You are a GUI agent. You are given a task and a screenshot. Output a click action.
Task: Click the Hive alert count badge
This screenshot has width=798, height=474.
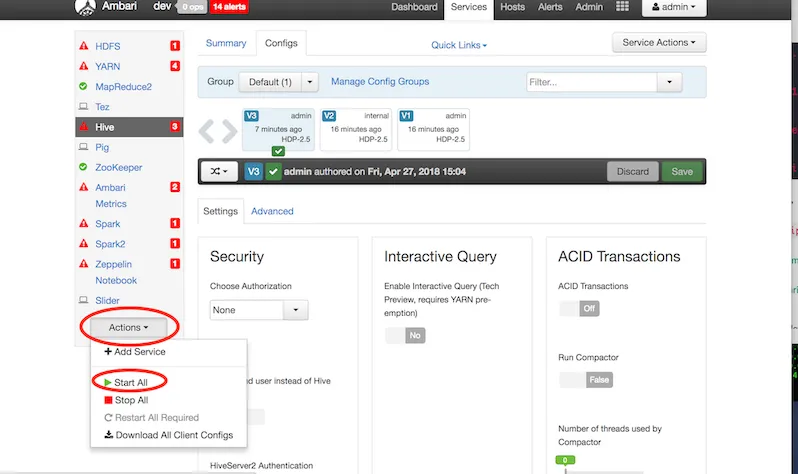175,127
